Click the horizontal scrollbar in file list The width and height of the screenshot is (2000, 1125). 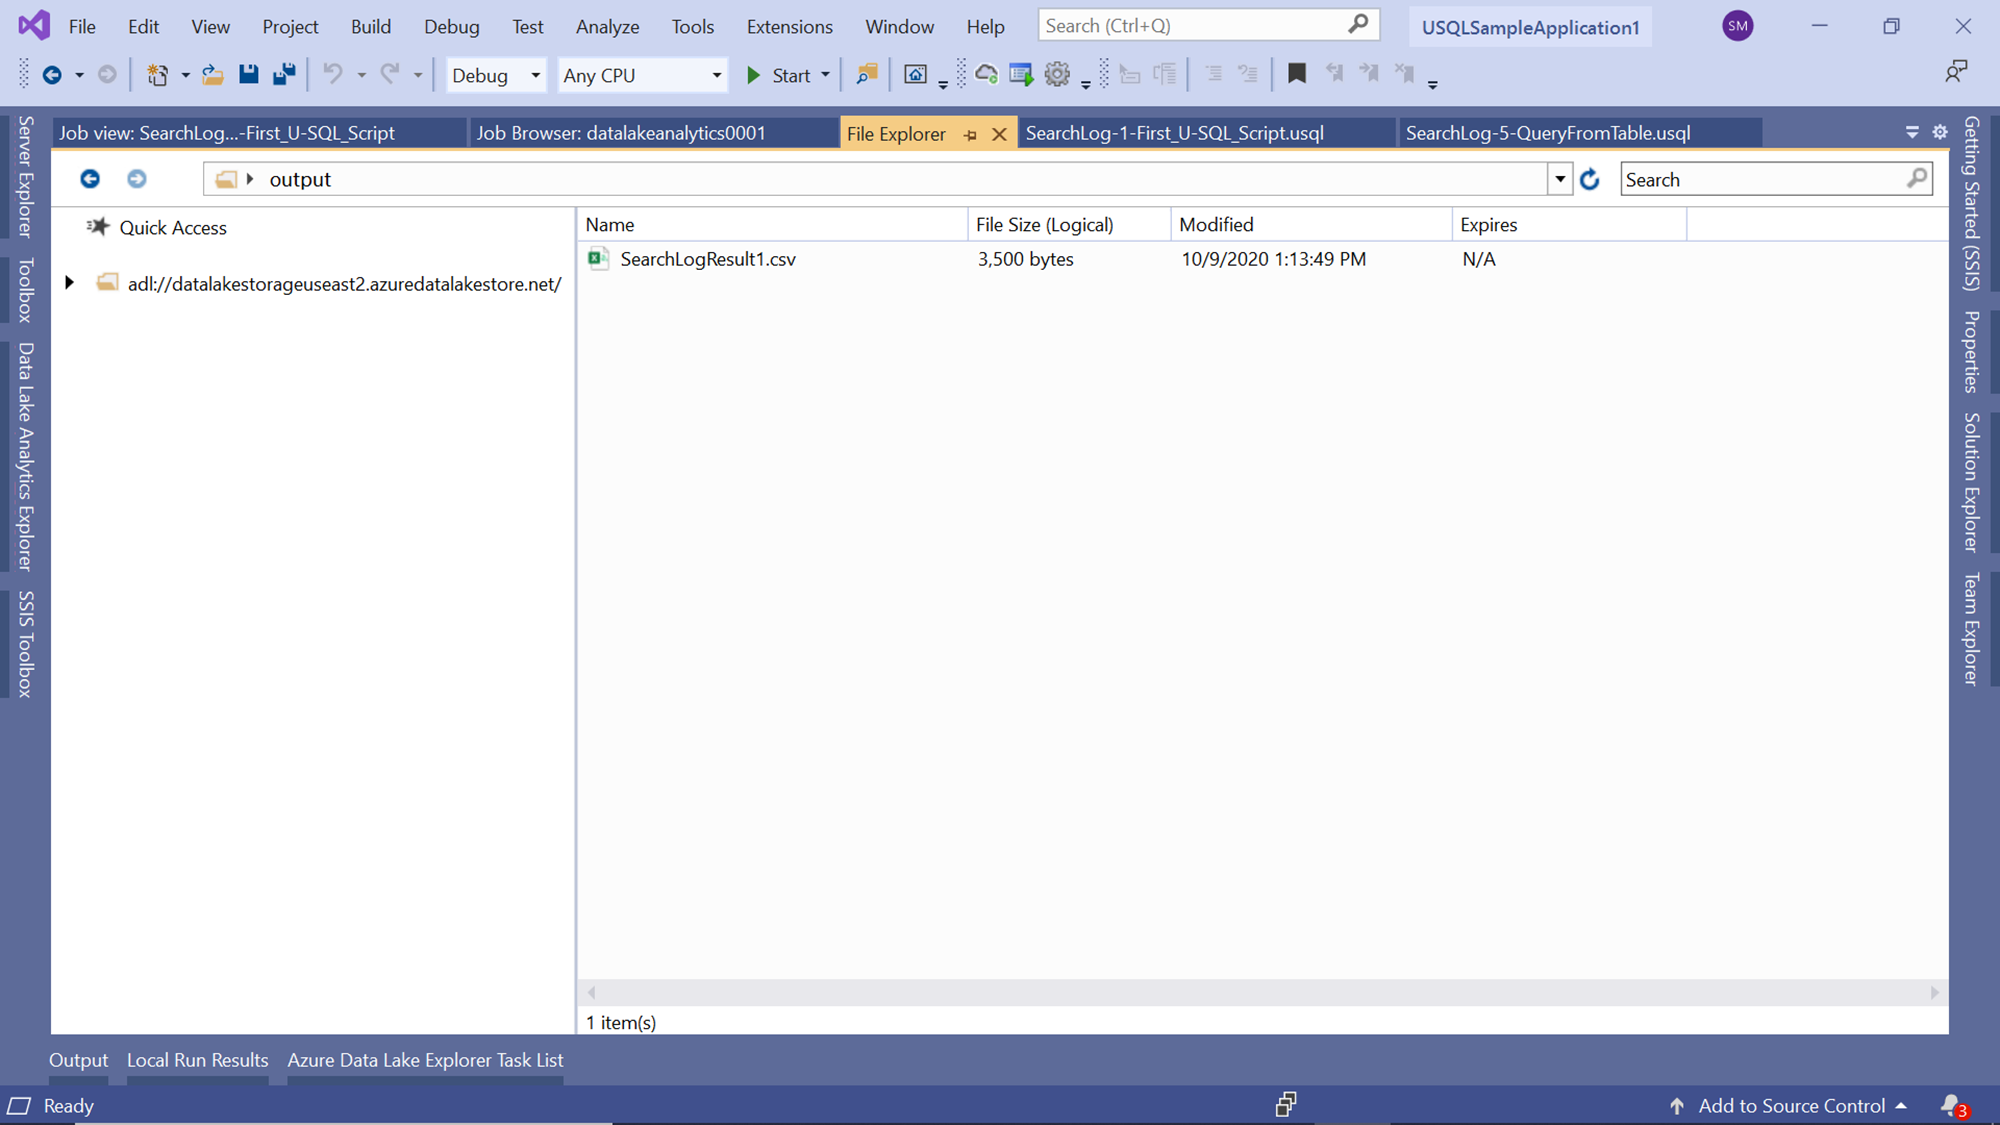pos(1262,992)
